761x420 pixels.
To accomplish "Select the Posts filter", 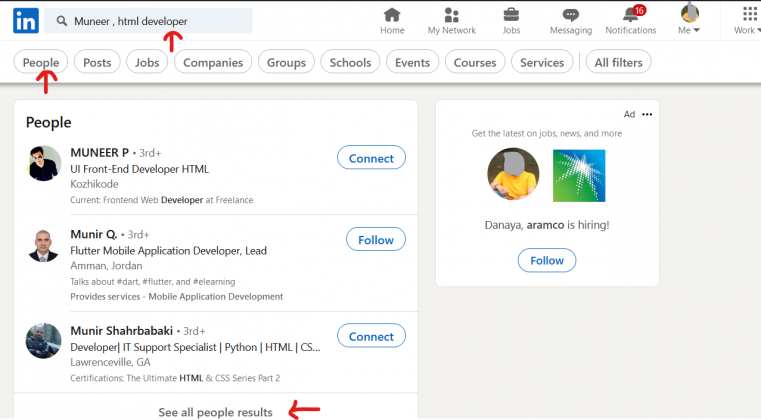I will [x=97, y=62].
